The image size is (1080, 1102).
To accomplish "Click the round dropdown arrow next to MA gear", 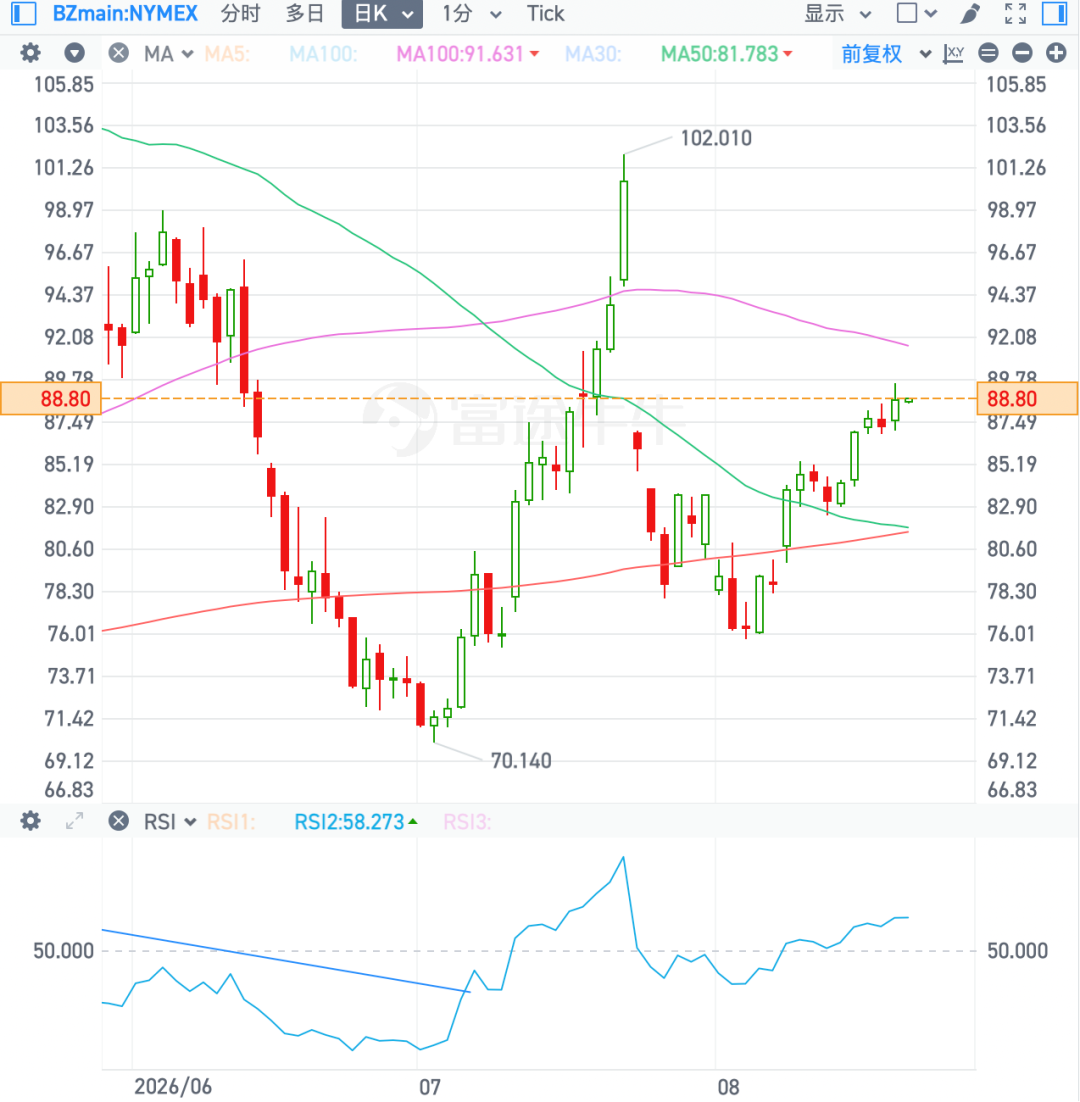I will click(x=74, y=53).
